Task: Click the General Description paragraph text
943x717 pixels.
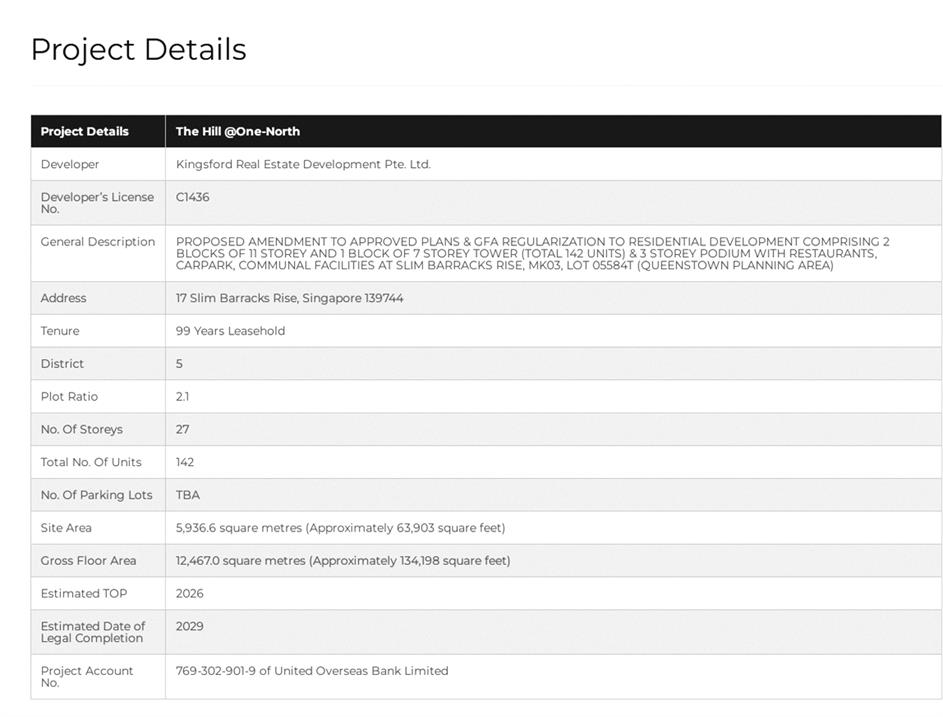Action: [x=532, y=253]
